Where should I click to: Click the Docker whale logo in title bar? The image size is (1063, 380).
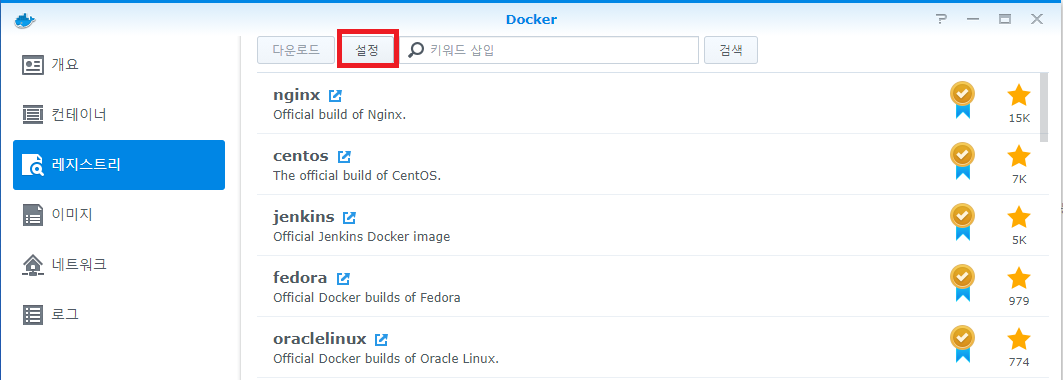tap(24, 20)
